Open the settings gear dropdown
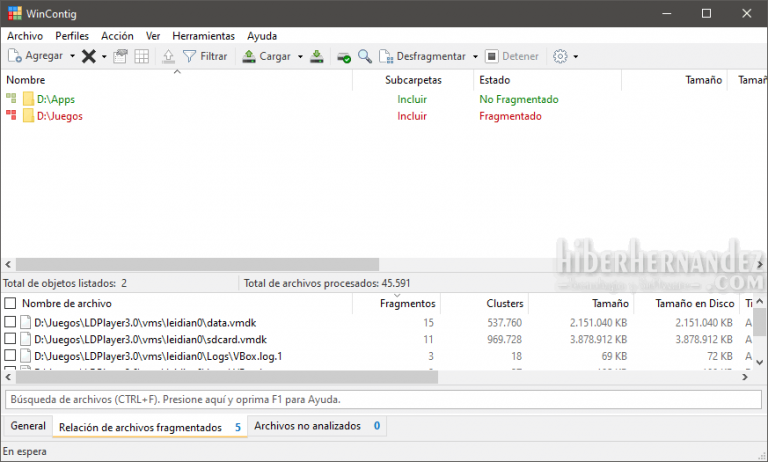Viewport: 768px width, 462px height. 565,56
